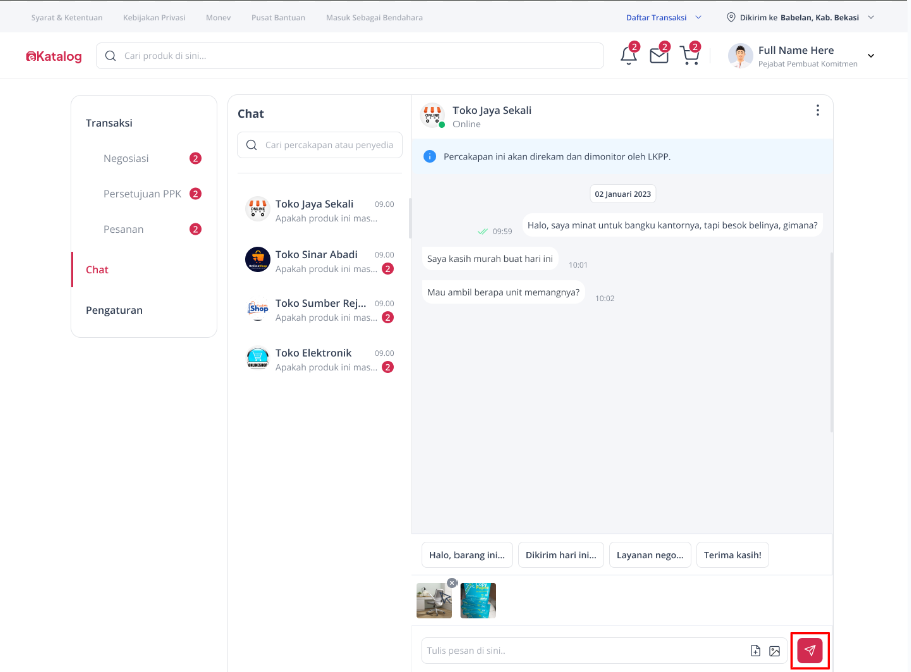
Task: Insert quick reply "Layanan nego..."
Action: point(650,555)
